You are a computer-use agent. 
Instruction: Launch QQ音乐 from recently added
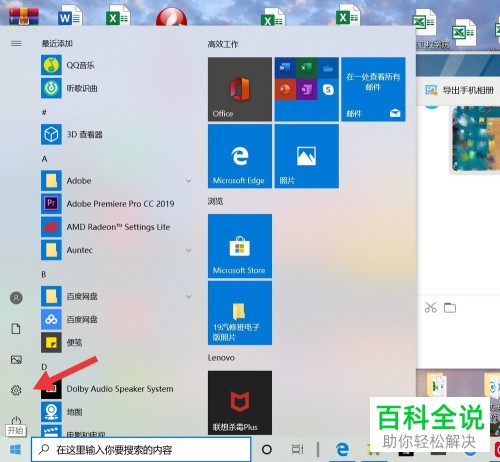click(x=117, y=65)
